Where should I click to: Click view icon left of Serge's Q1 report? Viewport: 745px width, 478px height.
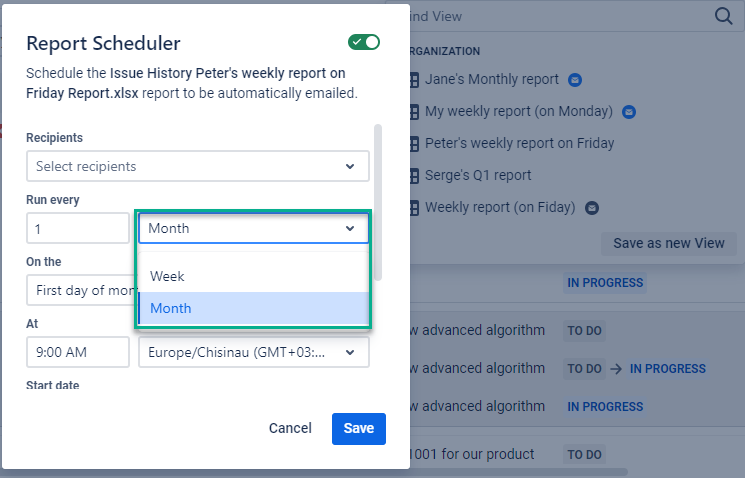[413, 176]
